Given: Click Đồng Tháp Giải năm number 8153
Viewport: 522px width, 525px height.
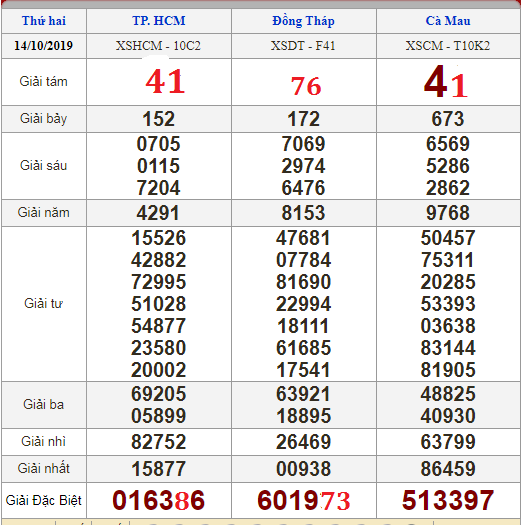Looking at the screenshot, I should 303,213.
